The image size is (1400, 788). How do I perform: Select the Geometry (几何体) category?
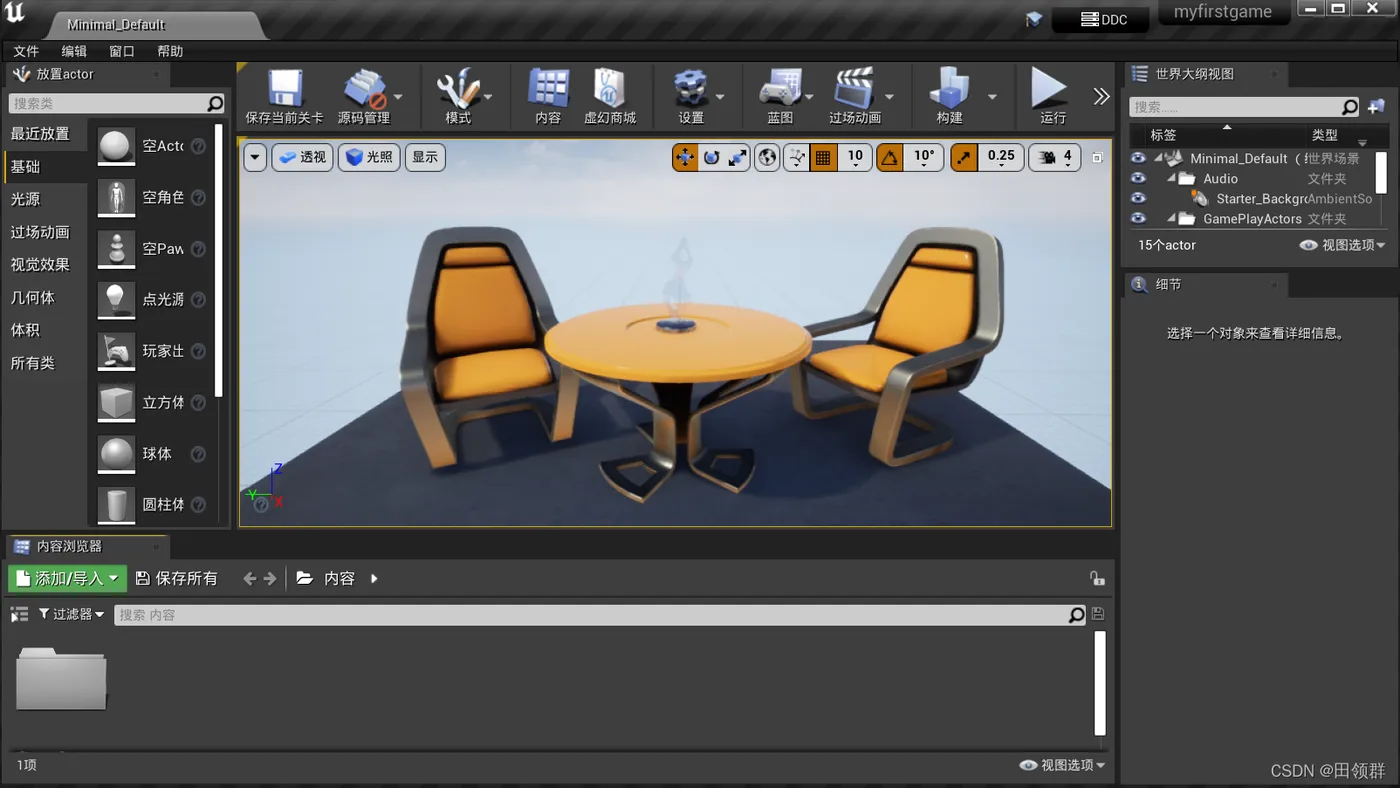33,298
